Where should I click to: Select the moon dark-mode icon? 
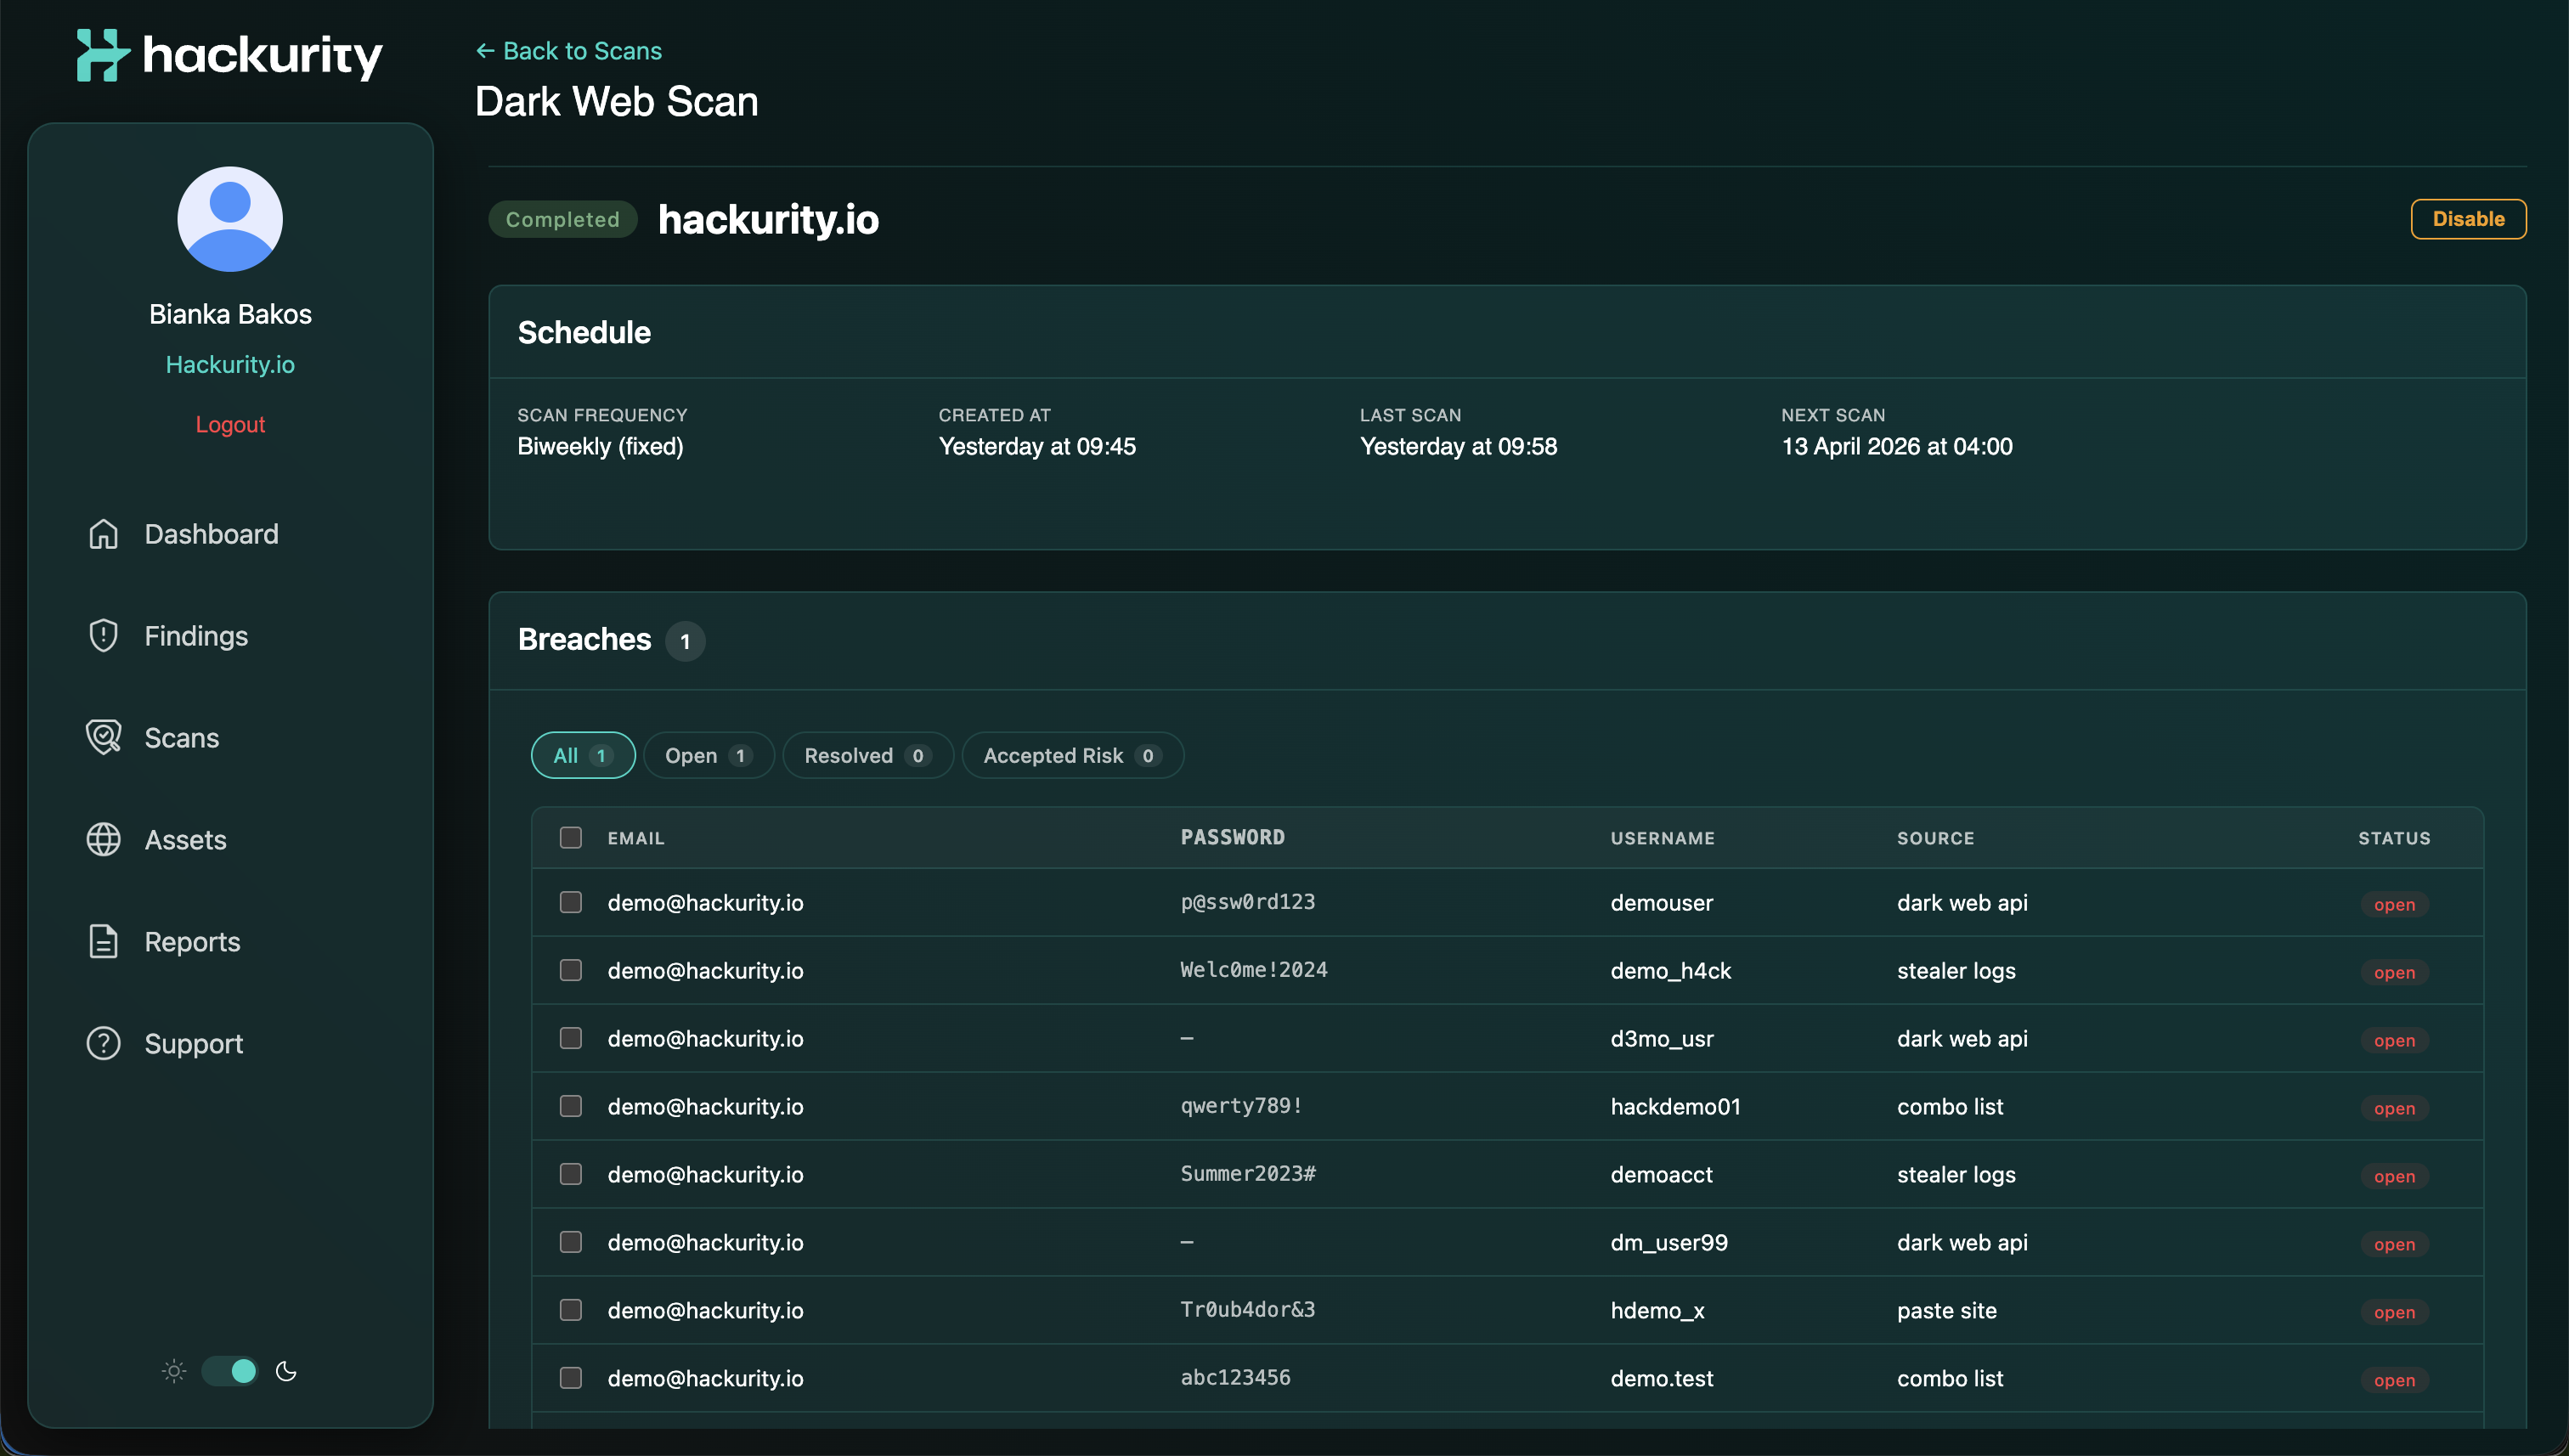[286, 1371]
